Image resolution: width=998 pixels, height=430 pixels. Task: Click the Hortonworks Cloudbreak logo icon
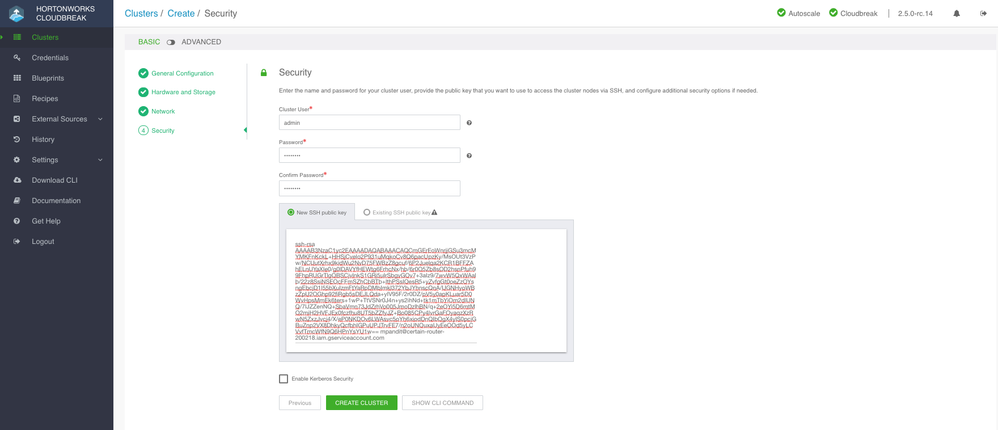17,13
